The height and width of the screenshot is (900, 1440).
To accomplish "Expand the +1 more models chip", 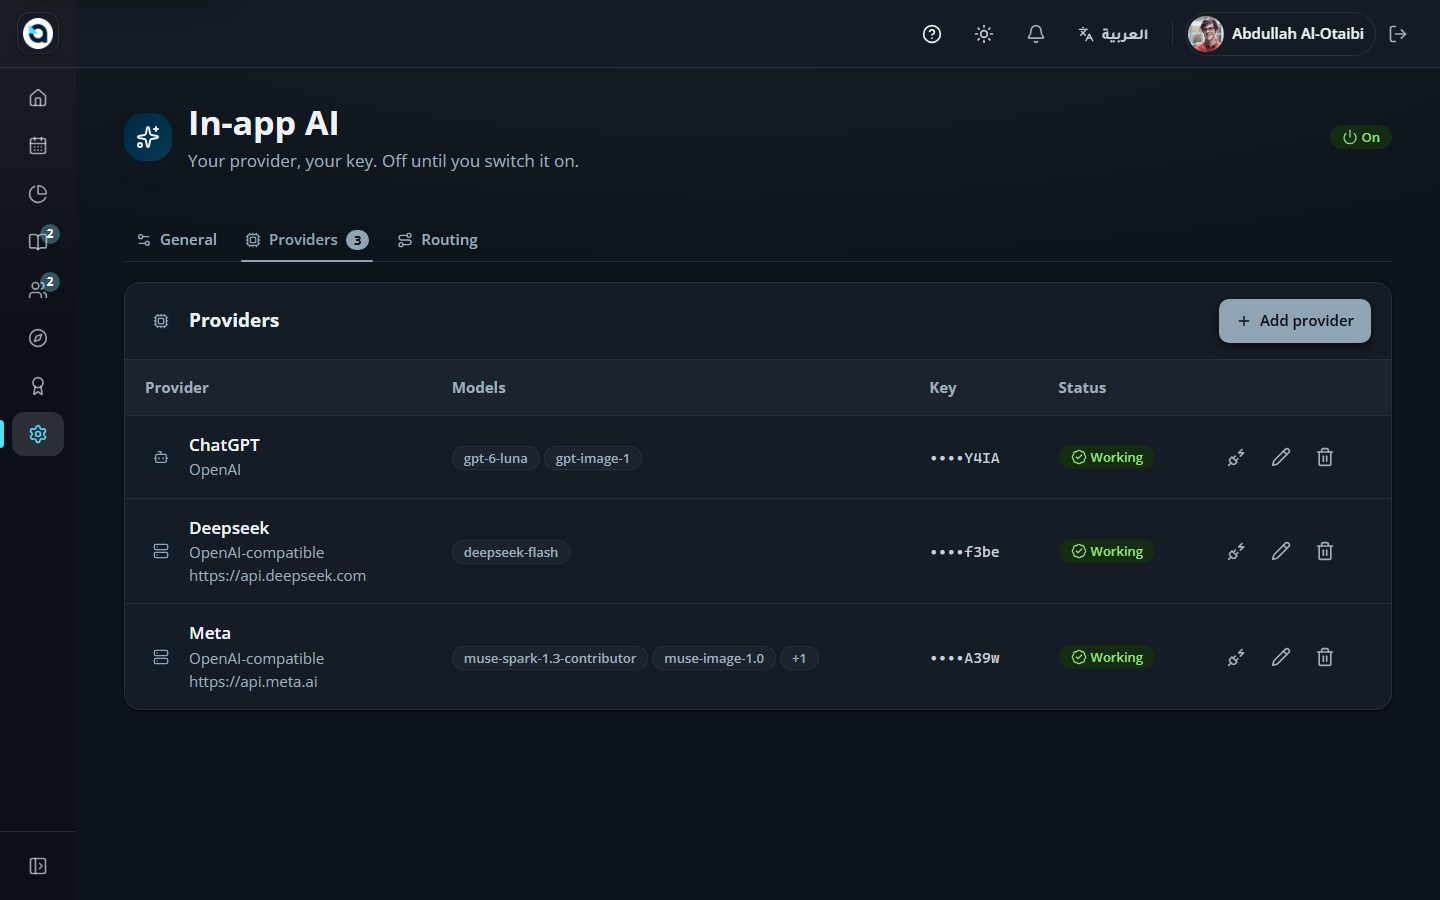I will pos(799,658).
